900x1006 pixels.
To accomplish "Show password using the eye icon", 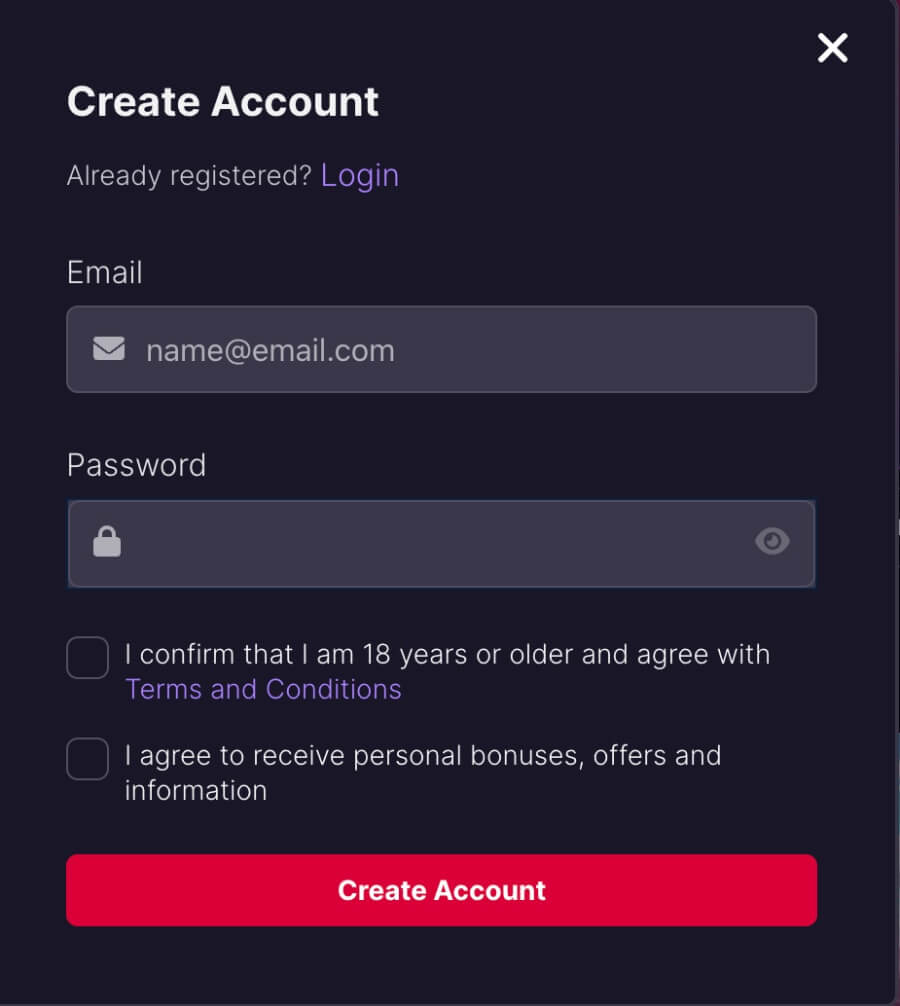I will pos(772,541).
